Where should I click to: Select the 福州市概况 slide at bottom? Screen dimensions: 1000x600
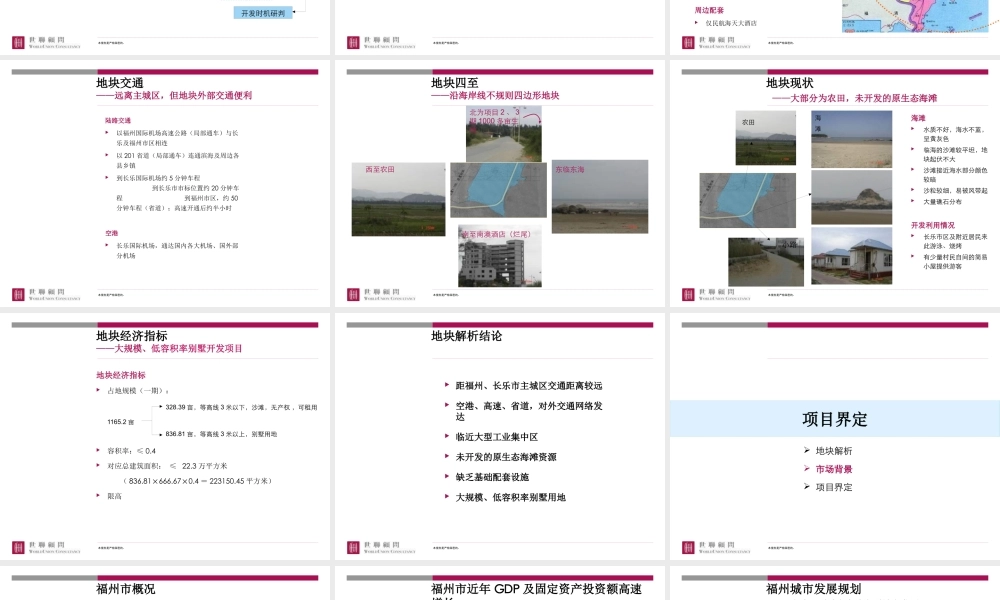(165, 583)
